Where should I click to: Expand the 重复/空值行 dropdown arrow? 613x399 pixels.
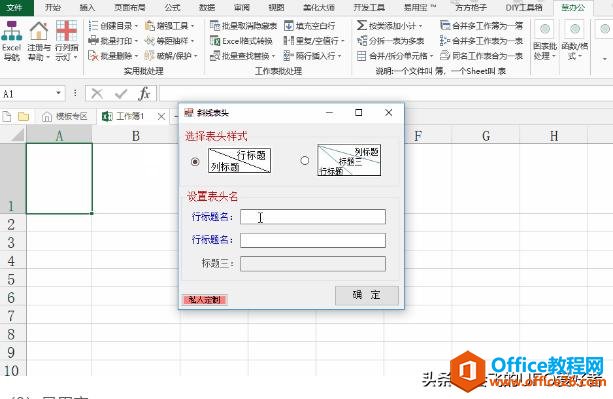342,41
